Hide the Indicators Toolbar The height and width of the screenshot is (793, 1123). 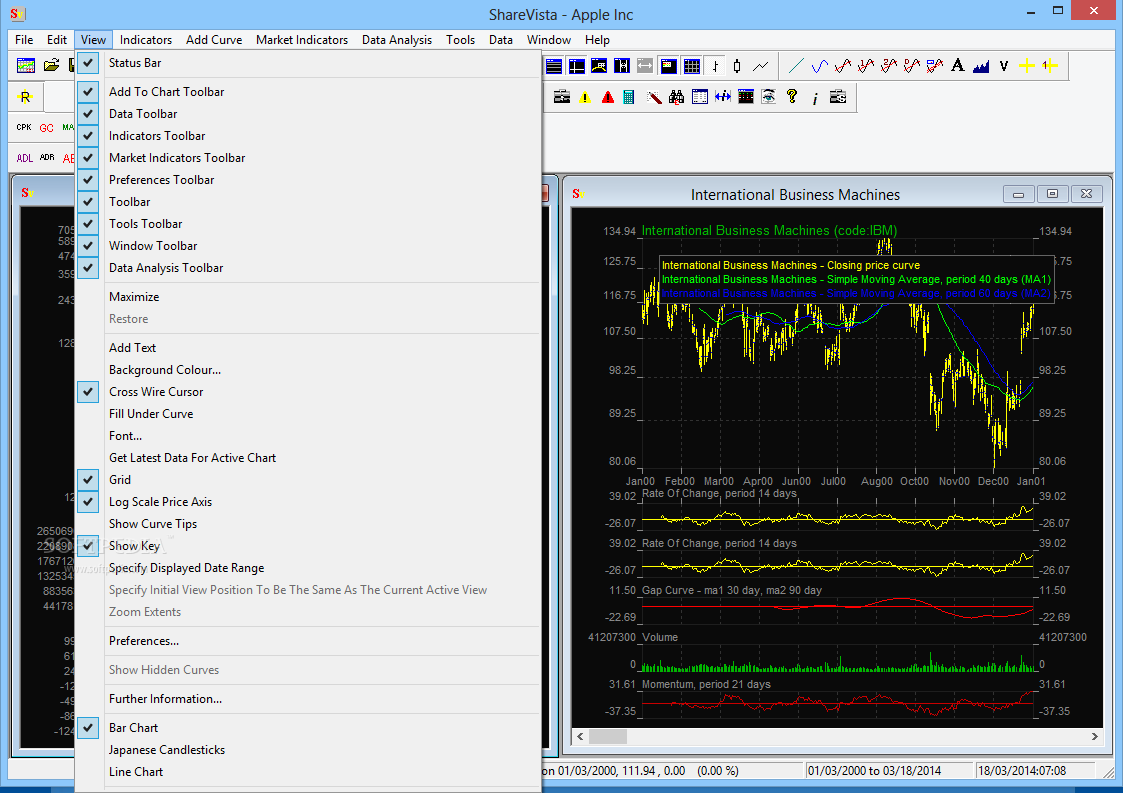point(308,136)
